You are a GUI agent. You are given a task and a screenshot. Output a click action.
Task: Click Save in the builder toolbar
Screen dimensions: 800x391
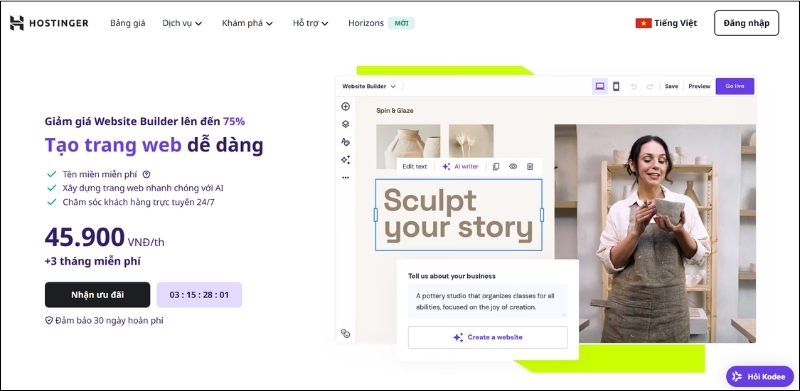[x=671, y=86]
